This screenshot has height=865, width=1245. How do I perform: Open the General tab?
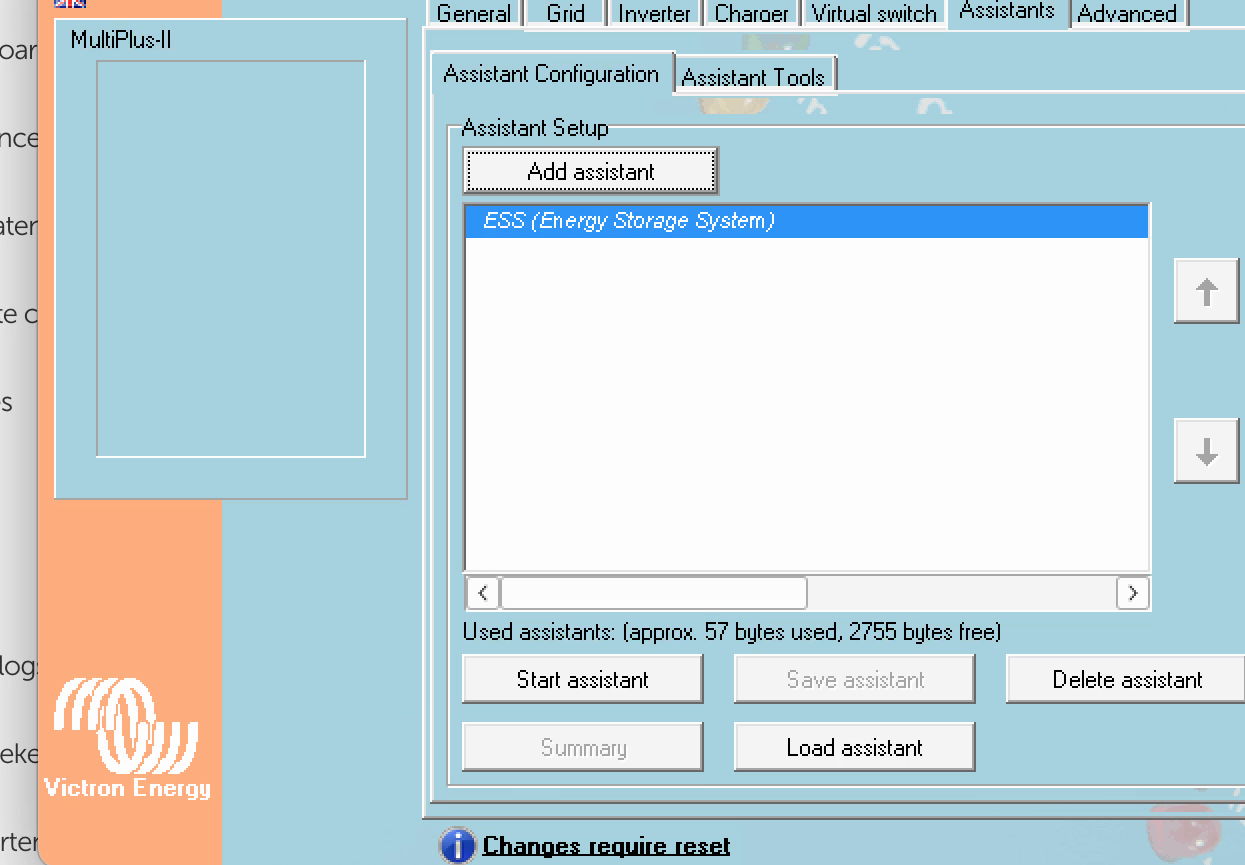click(474, 14)
